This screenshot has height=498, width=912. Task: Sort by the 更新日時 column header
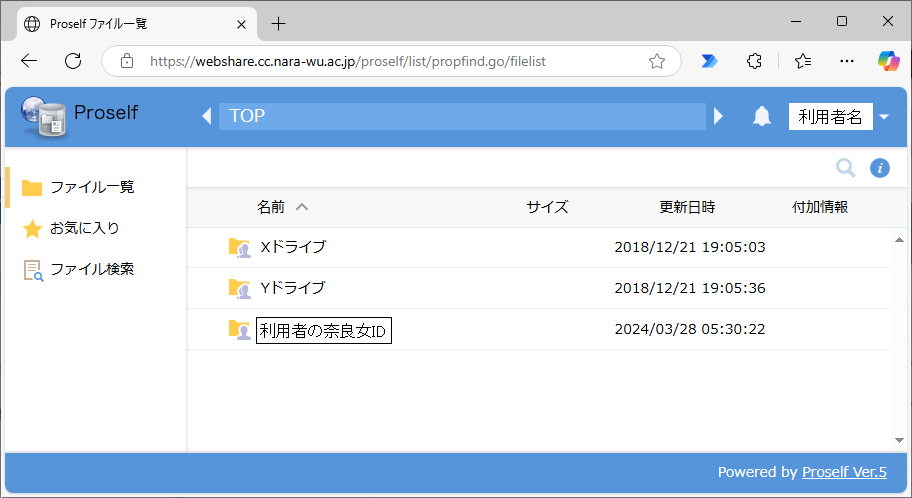click(687, 207)
